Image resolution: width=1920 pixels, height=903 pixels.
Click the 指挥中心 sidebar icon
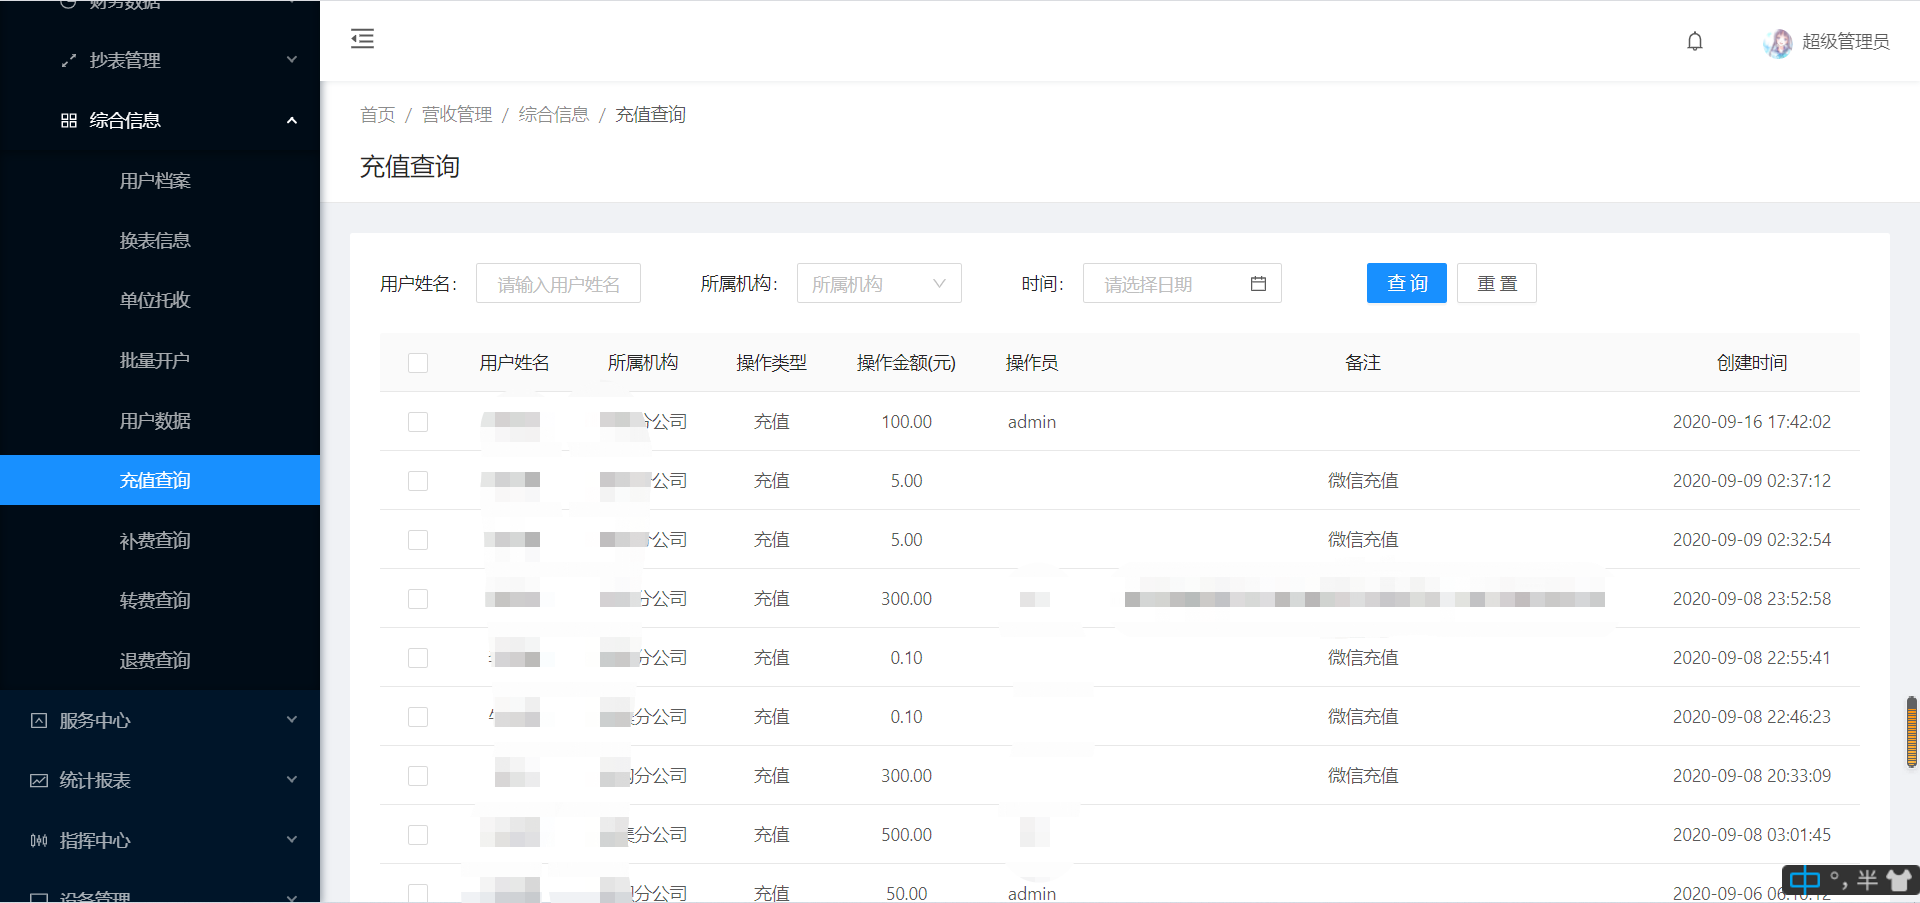click(x=39, y=841)
